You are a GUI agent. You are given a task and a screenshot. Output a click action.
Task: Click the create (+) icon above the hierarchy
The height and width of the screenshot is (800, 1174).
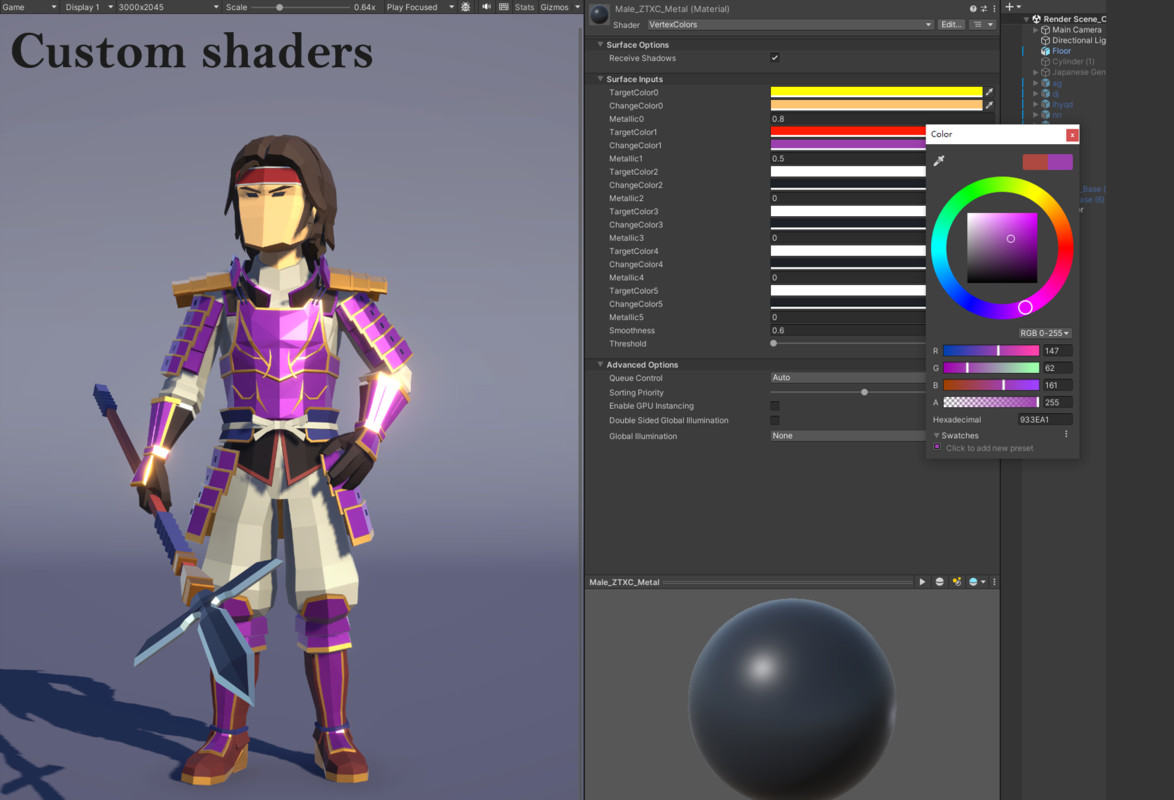(1008, 6)
